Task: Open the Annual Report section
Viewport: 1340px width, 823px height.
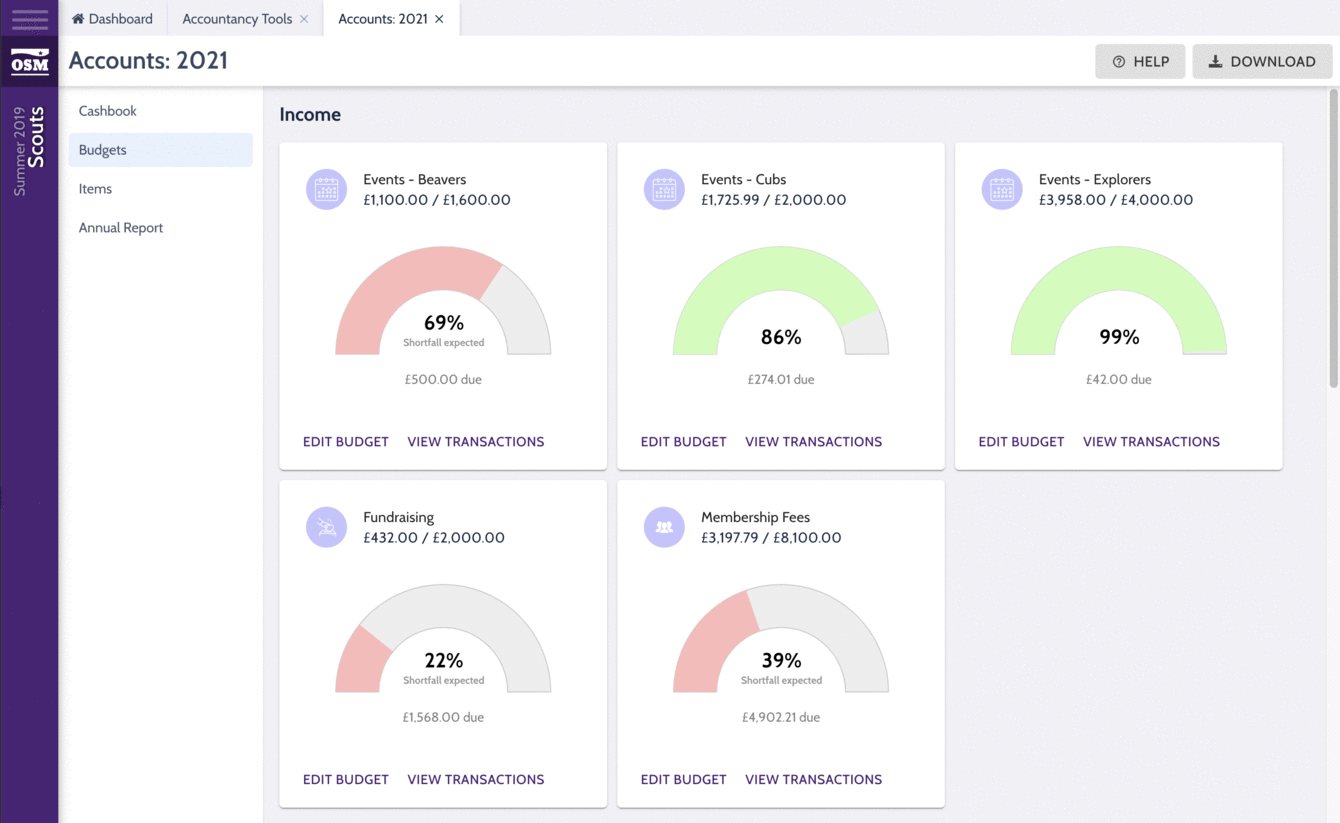Action: click(121, 228)
